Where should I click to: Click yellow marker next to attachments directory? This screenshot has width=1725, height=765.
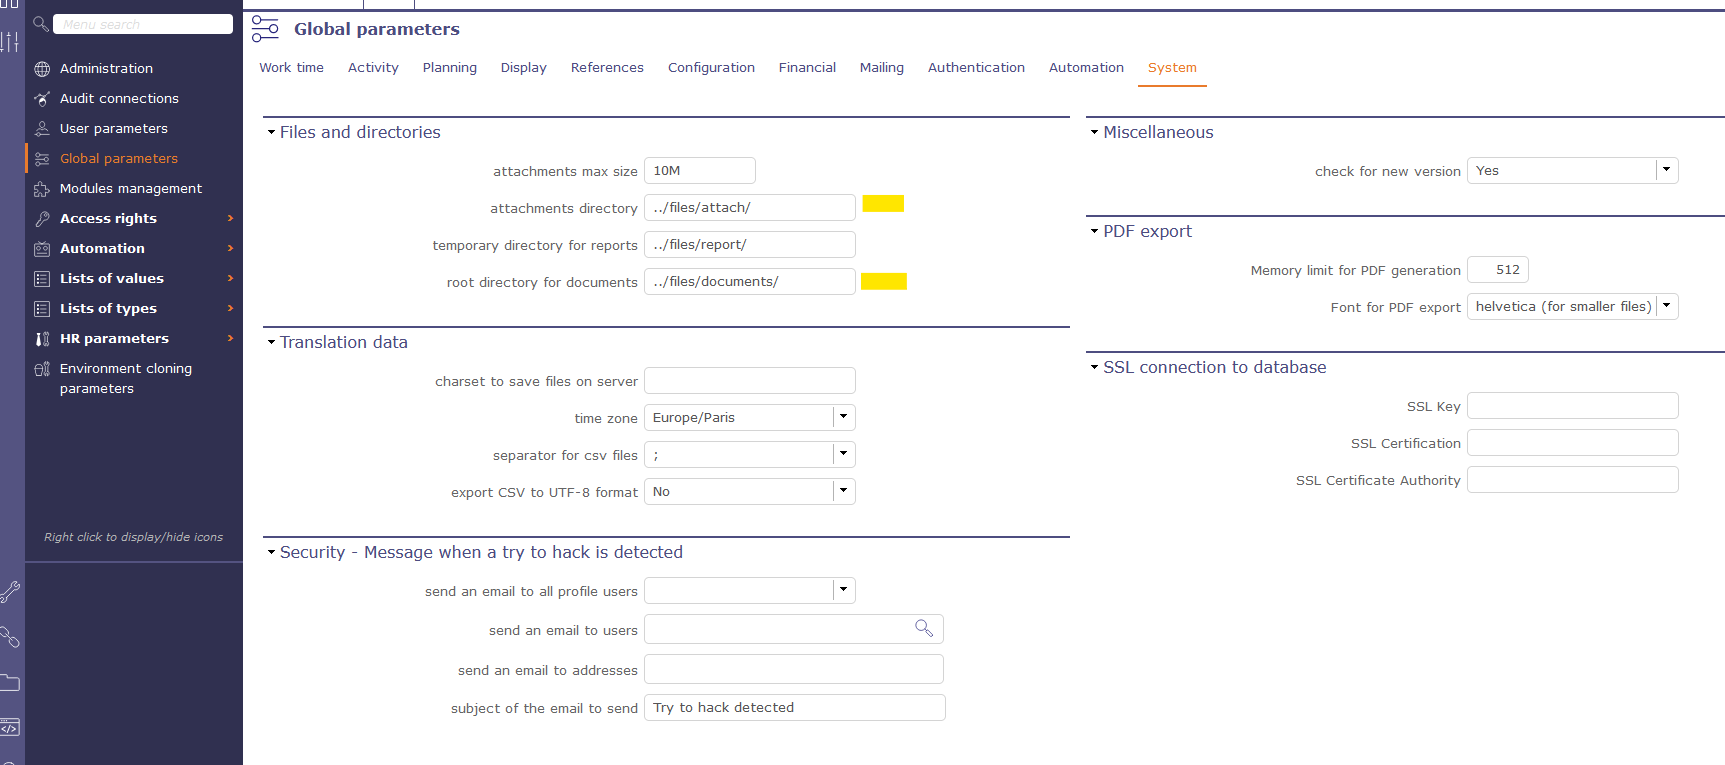883,204
